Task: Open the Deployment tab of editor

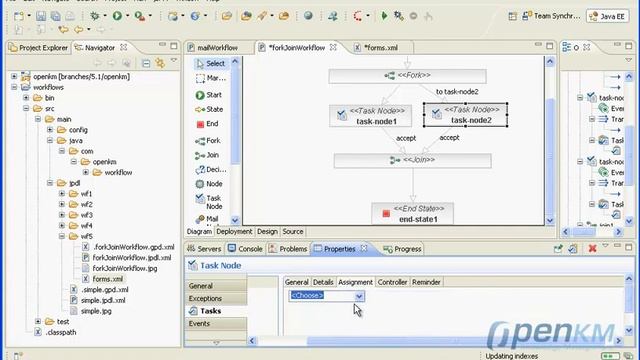Action: click(234, 231)
